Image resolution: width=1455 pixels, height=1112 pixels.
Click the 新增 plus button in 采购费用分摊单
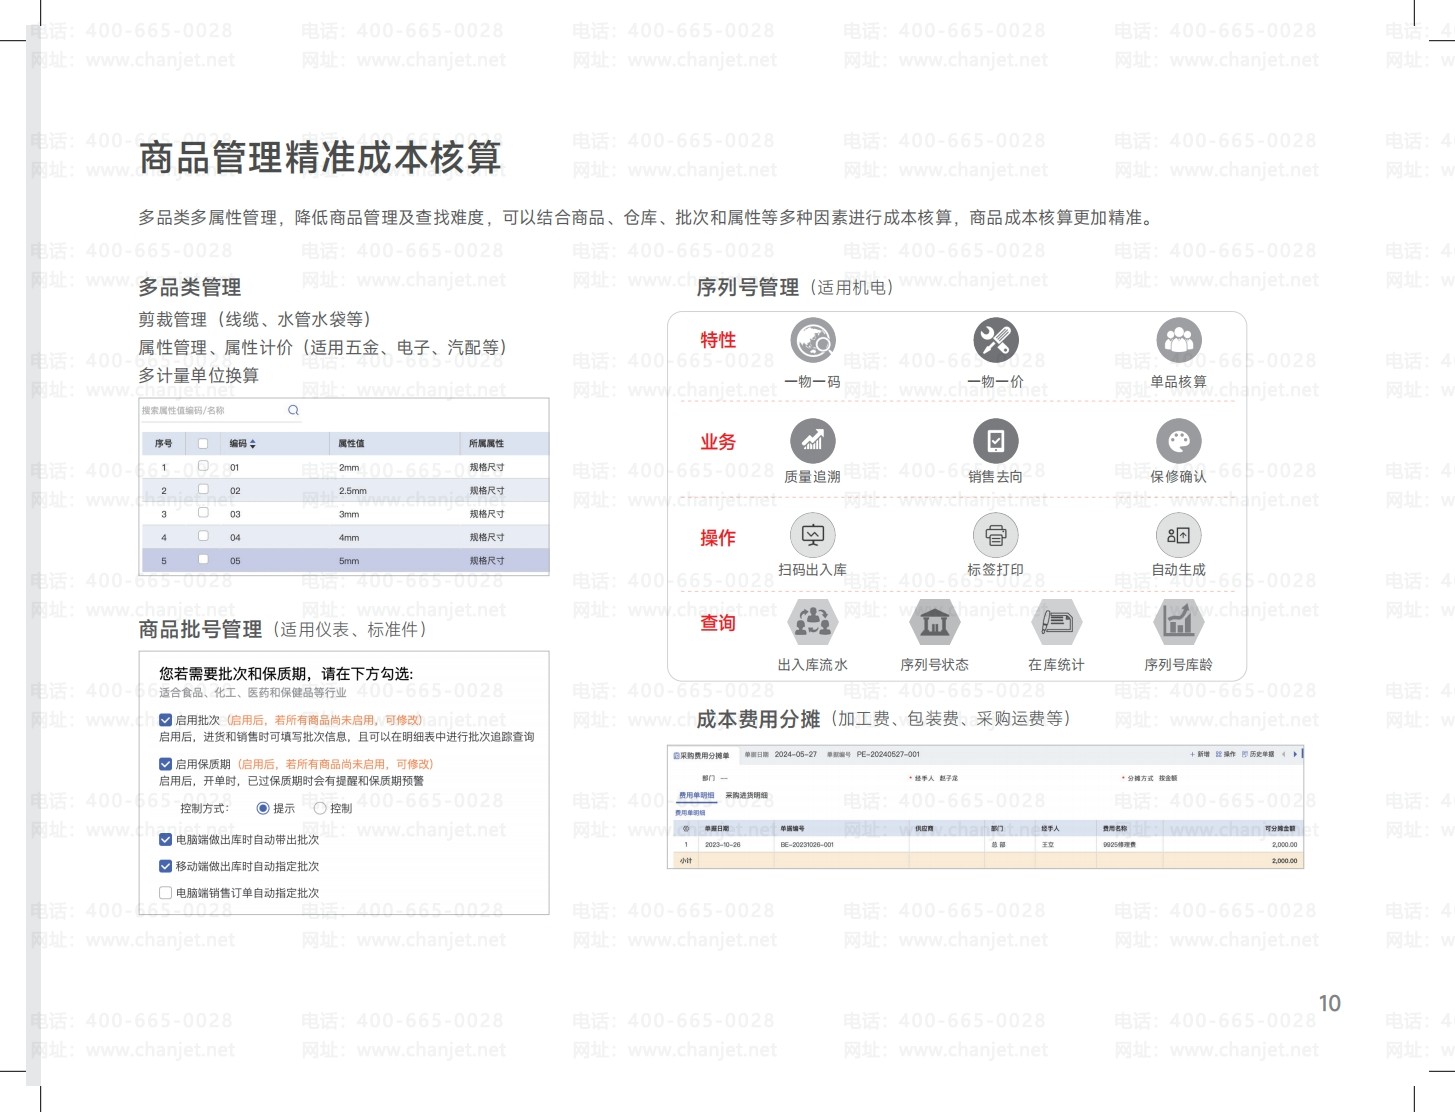point(1200,754)
